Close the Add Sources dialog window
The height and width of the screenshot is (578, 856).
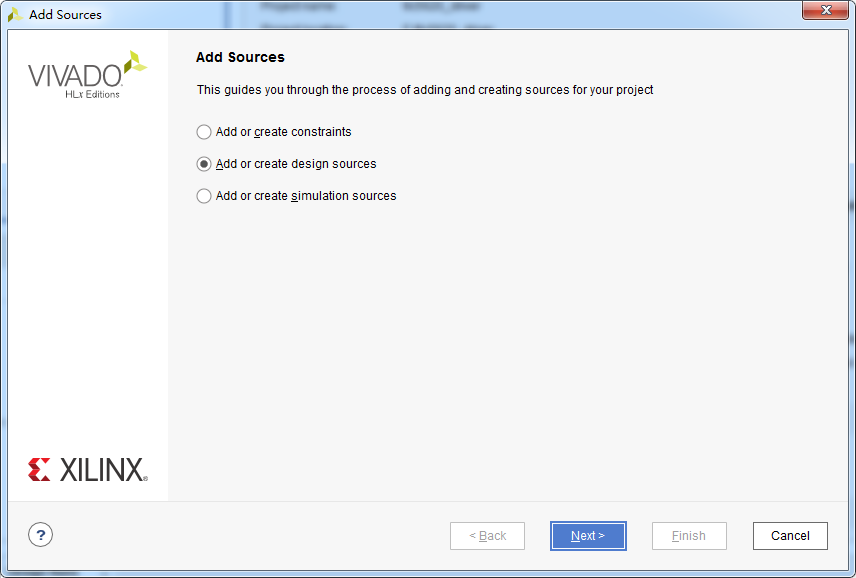[825, 11]
